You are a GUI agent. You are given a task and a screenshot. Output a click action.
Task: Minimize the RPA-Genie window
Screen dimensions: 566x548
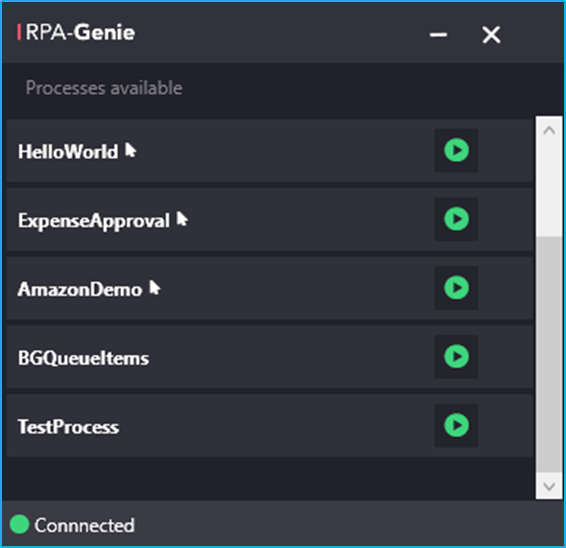point(438,35)
